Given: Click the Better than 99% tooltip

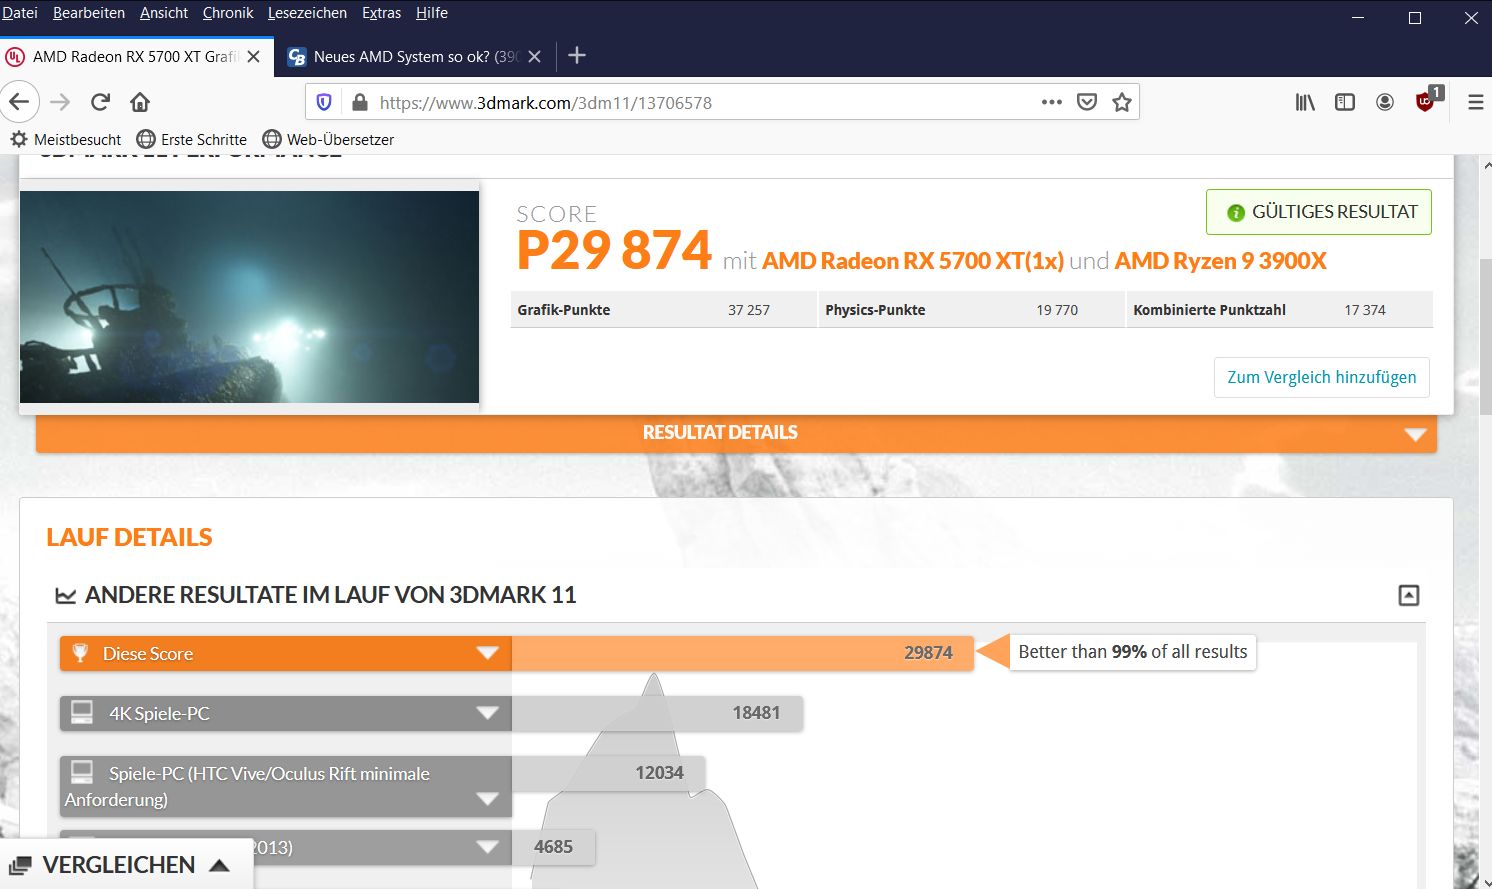Looking at the screenshot, I should coord(1133,652).
